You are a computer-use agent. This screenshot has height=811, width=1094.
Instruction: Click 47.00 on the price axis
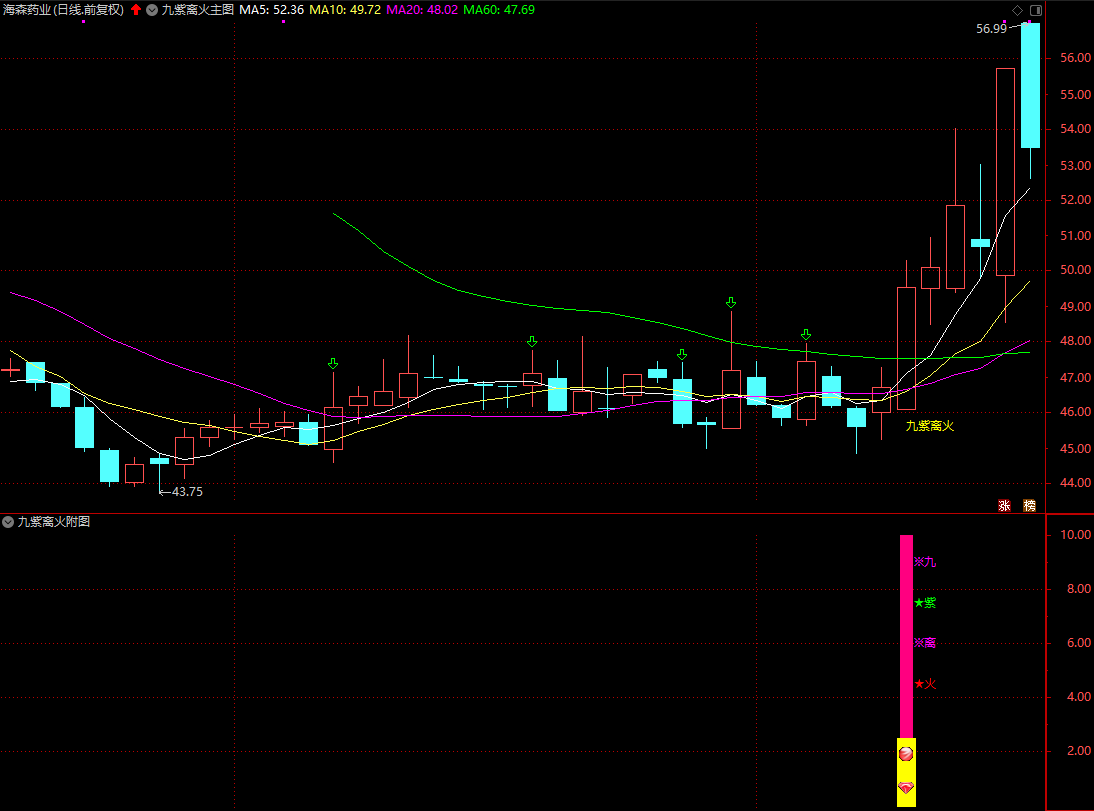[x=1075, y=378]
